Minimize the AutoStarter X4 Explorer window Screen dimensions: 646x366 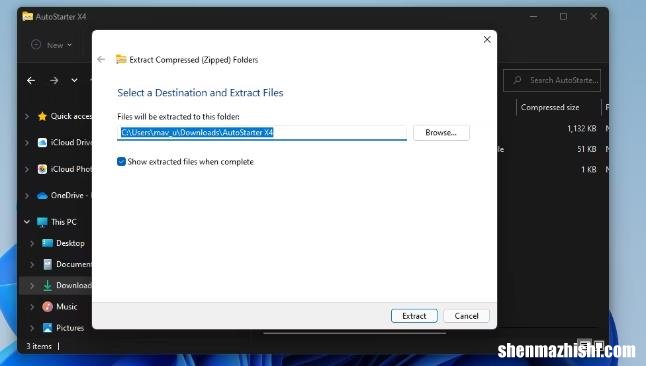tap(534, 17)
